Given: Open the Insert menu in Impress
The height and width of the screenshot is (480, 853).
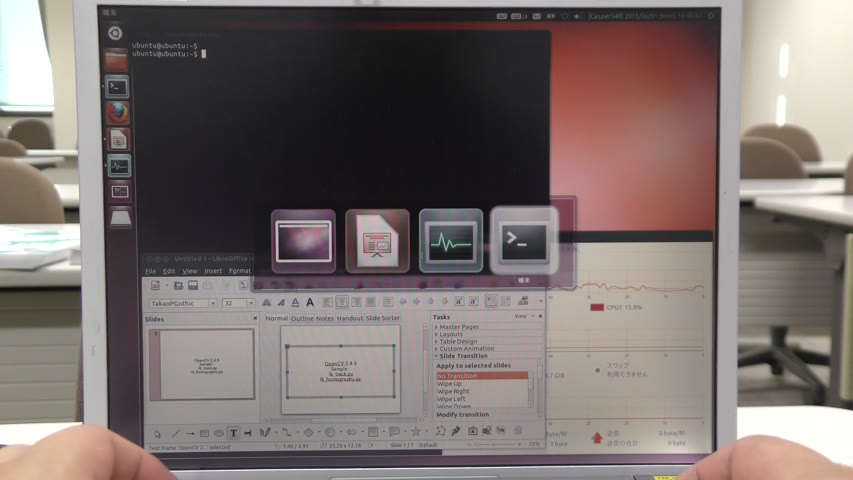Looking at the screenshot, I should click(x=213, y=270).
